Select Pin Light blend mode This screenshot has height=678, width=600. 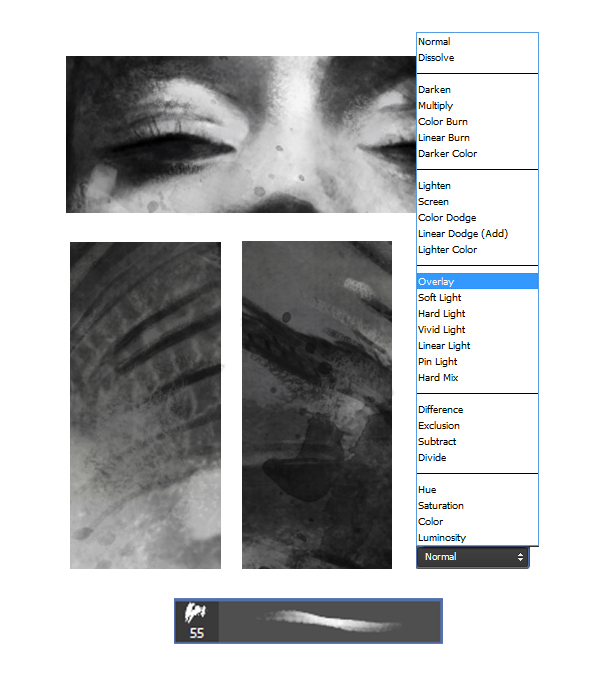click(x=477, y=362)
